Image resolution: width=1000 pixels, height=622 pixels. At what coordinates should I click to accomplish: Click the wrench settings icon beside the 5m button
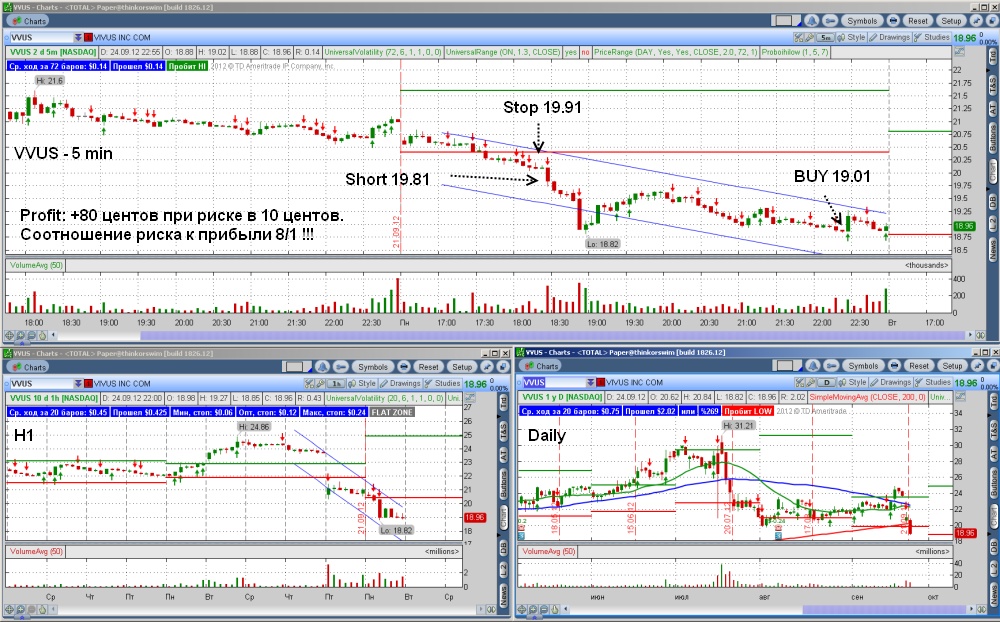pos(809,38)
